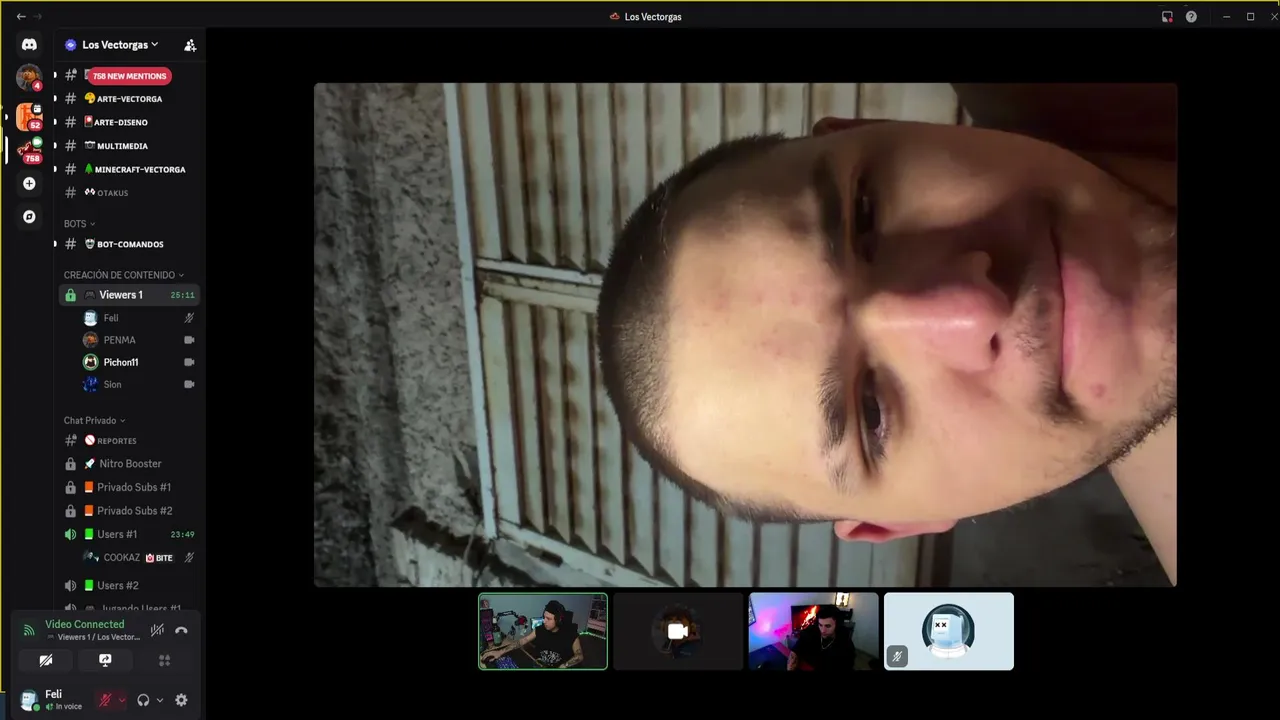Toggle camera on in voice panel
The width and height of the screenshot is (1280, 720).
[x=46, y=660]
